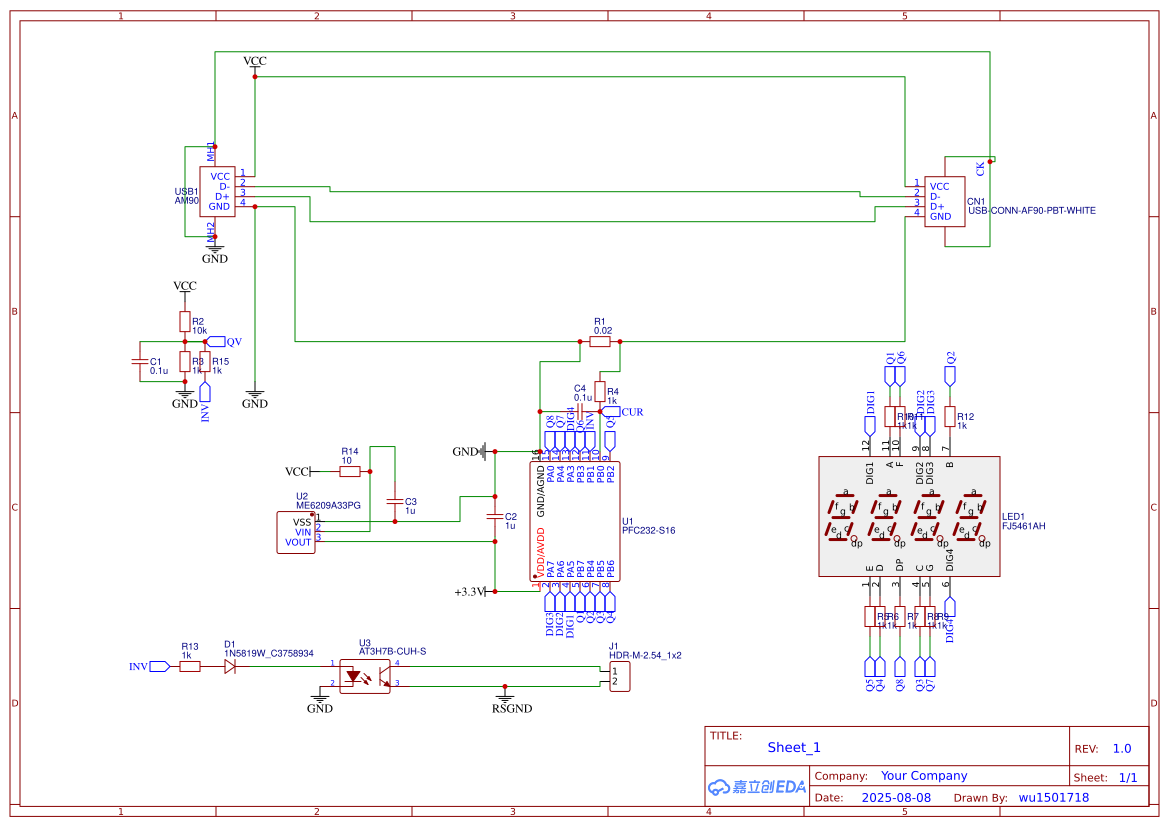Viewport: 1169px width, 827px height.
Task: Click the 'Your Company' text
Action: coord(924,776)
